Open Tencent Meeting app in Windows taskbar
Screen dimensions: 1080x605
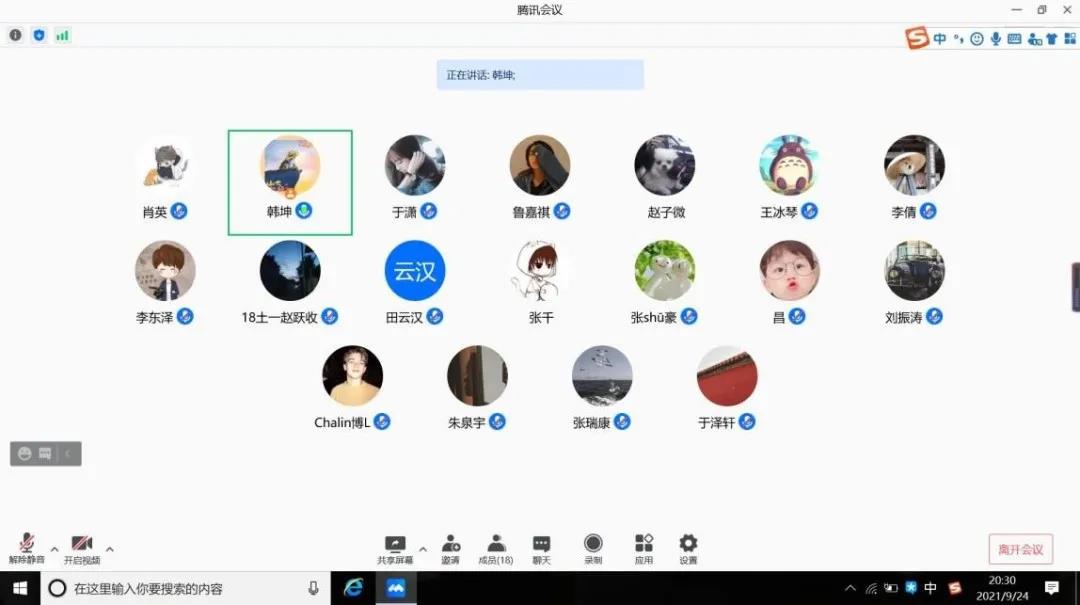(x=395, y=589)
